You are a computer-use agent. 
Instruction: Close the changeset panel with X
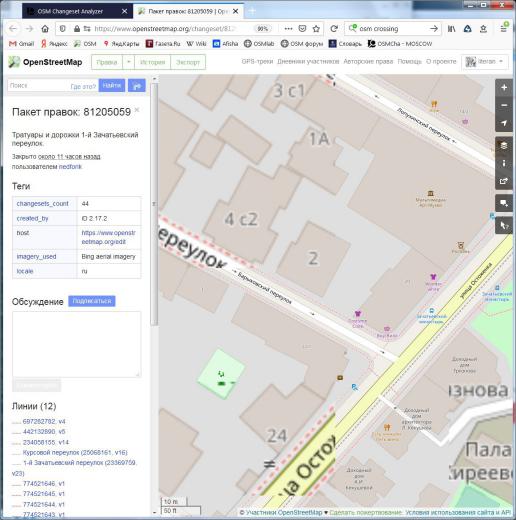[137, 110]
